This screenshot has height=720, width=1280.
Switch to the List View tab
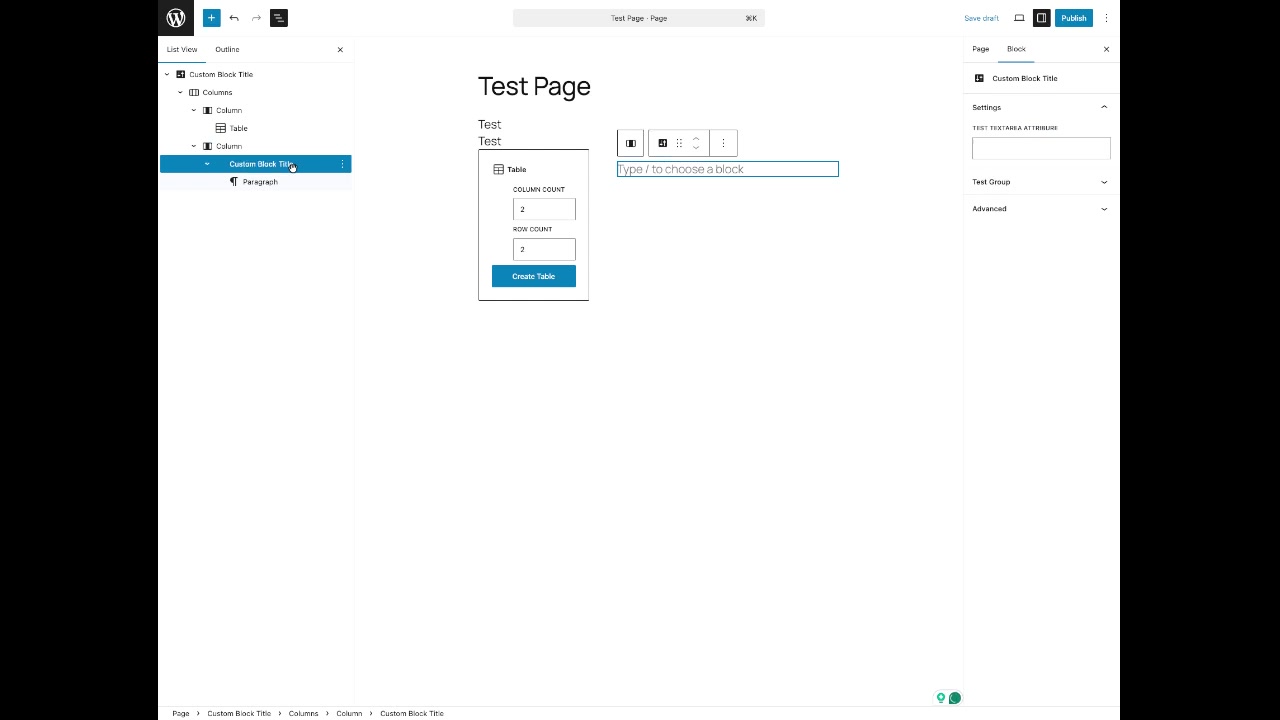coord(182,49)
